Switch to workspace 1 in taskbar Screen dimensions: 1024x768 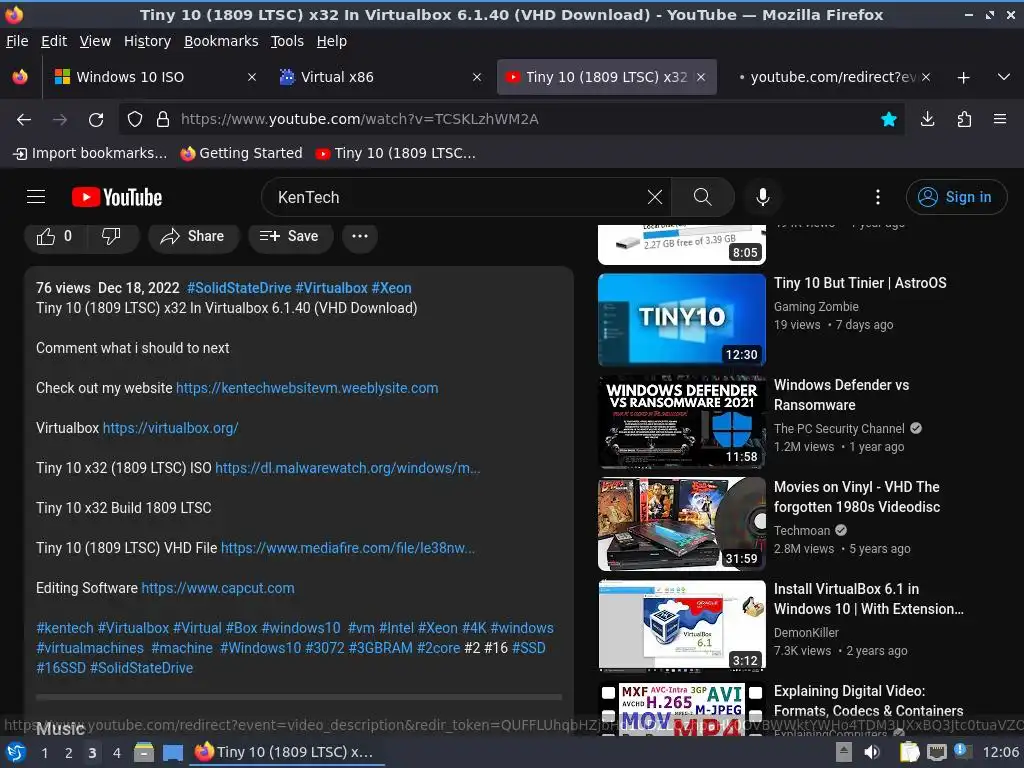[44, 753]
